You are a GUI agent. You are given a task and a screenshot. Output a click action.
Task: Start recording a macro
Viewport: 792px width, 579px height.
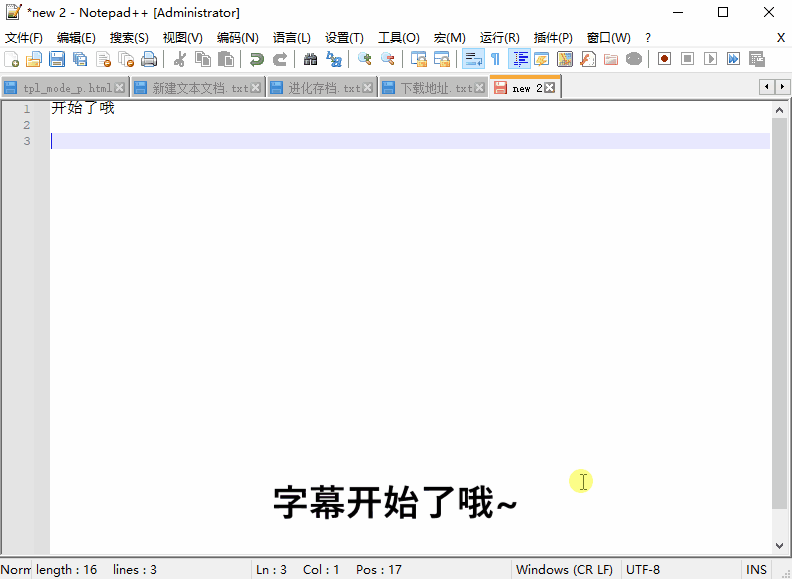click(x=664, y=59)
